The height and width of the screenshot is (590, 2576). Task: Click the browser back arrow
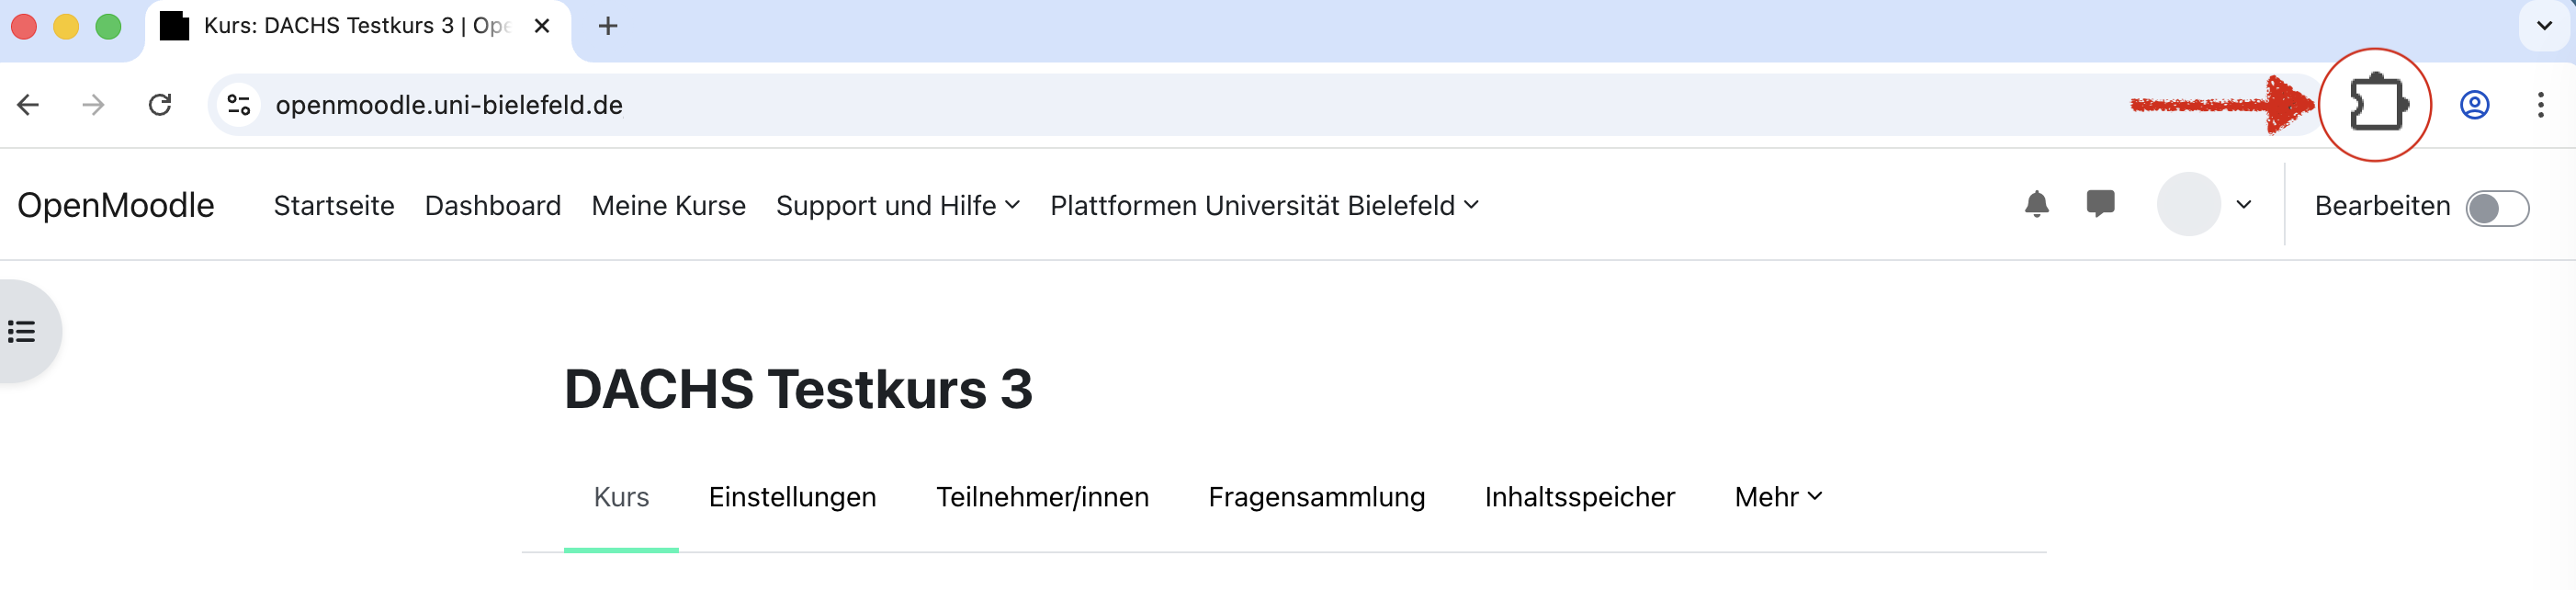click(28, 105)
